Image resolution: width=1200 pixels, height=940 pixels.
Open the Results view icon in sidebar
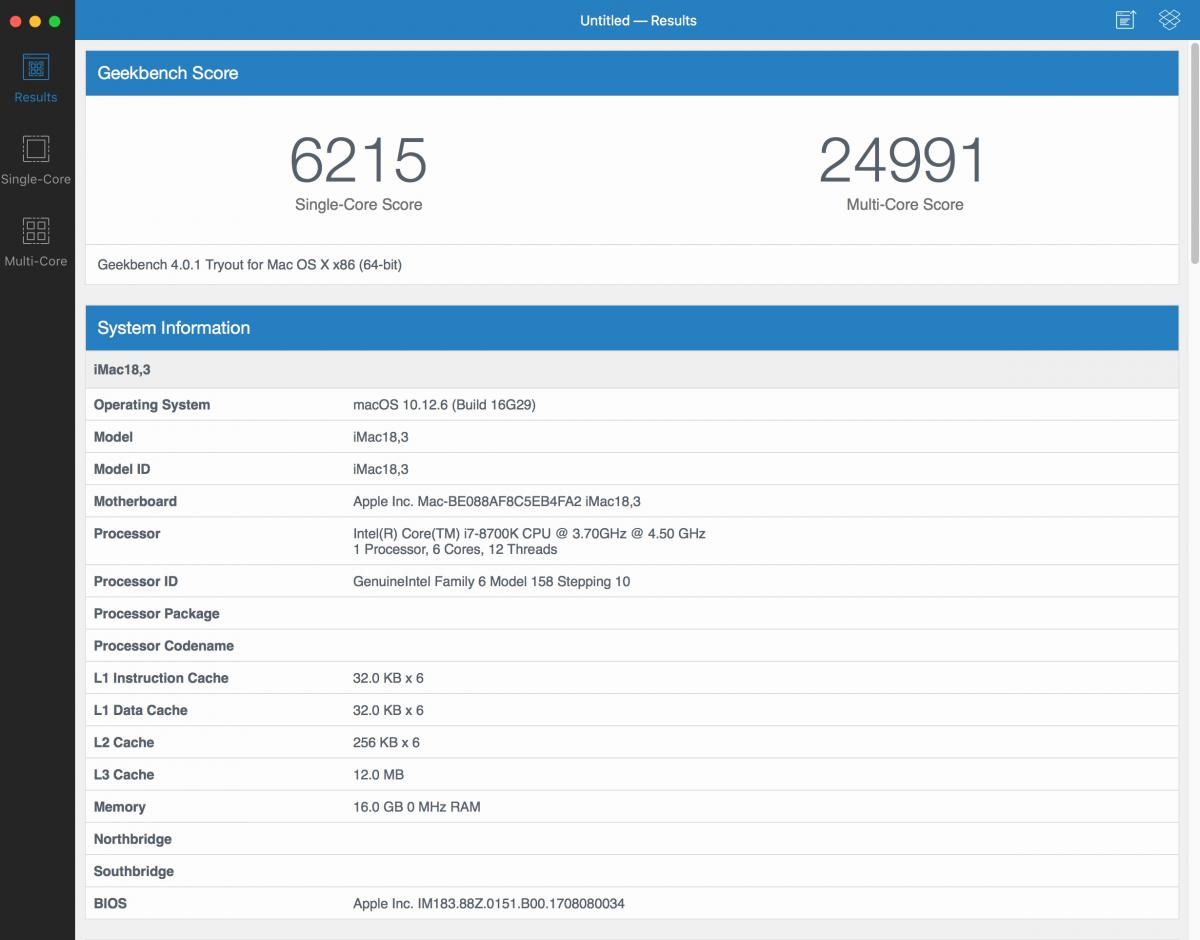pos(36,68)
